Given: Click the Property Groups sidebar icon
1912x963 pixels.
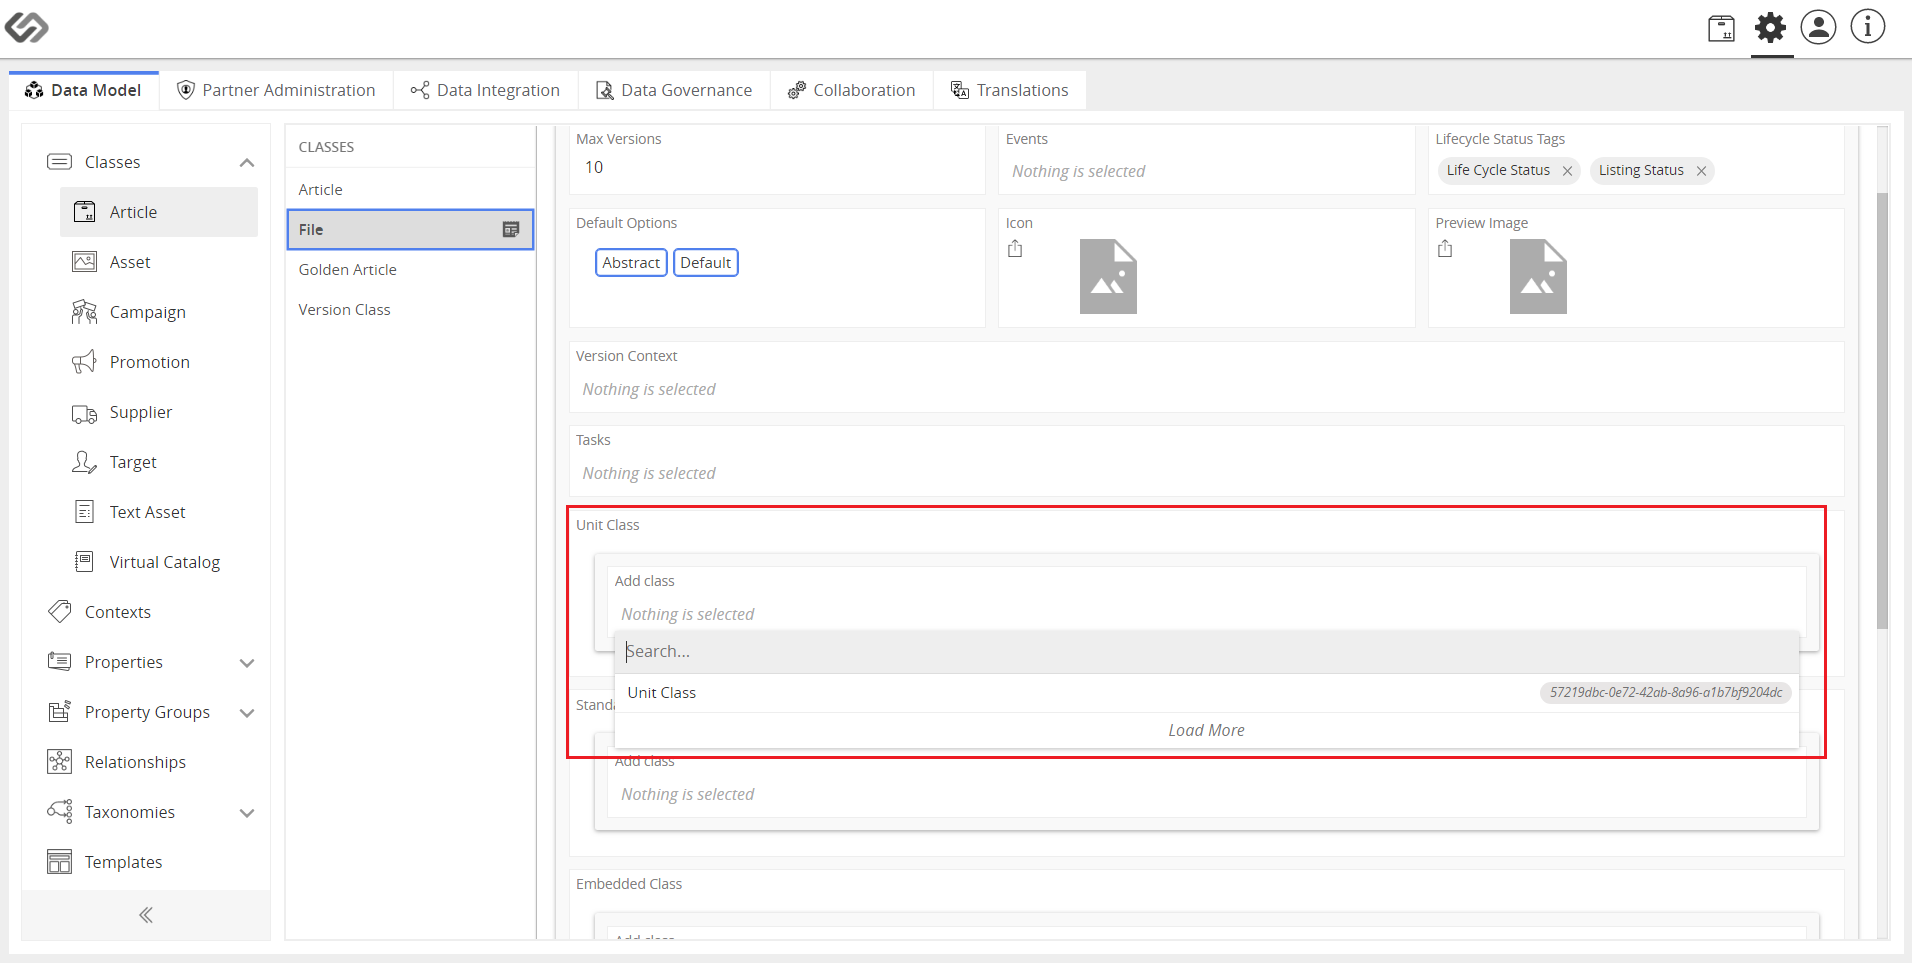Looking at the screenshot, I should coord(60,712).
